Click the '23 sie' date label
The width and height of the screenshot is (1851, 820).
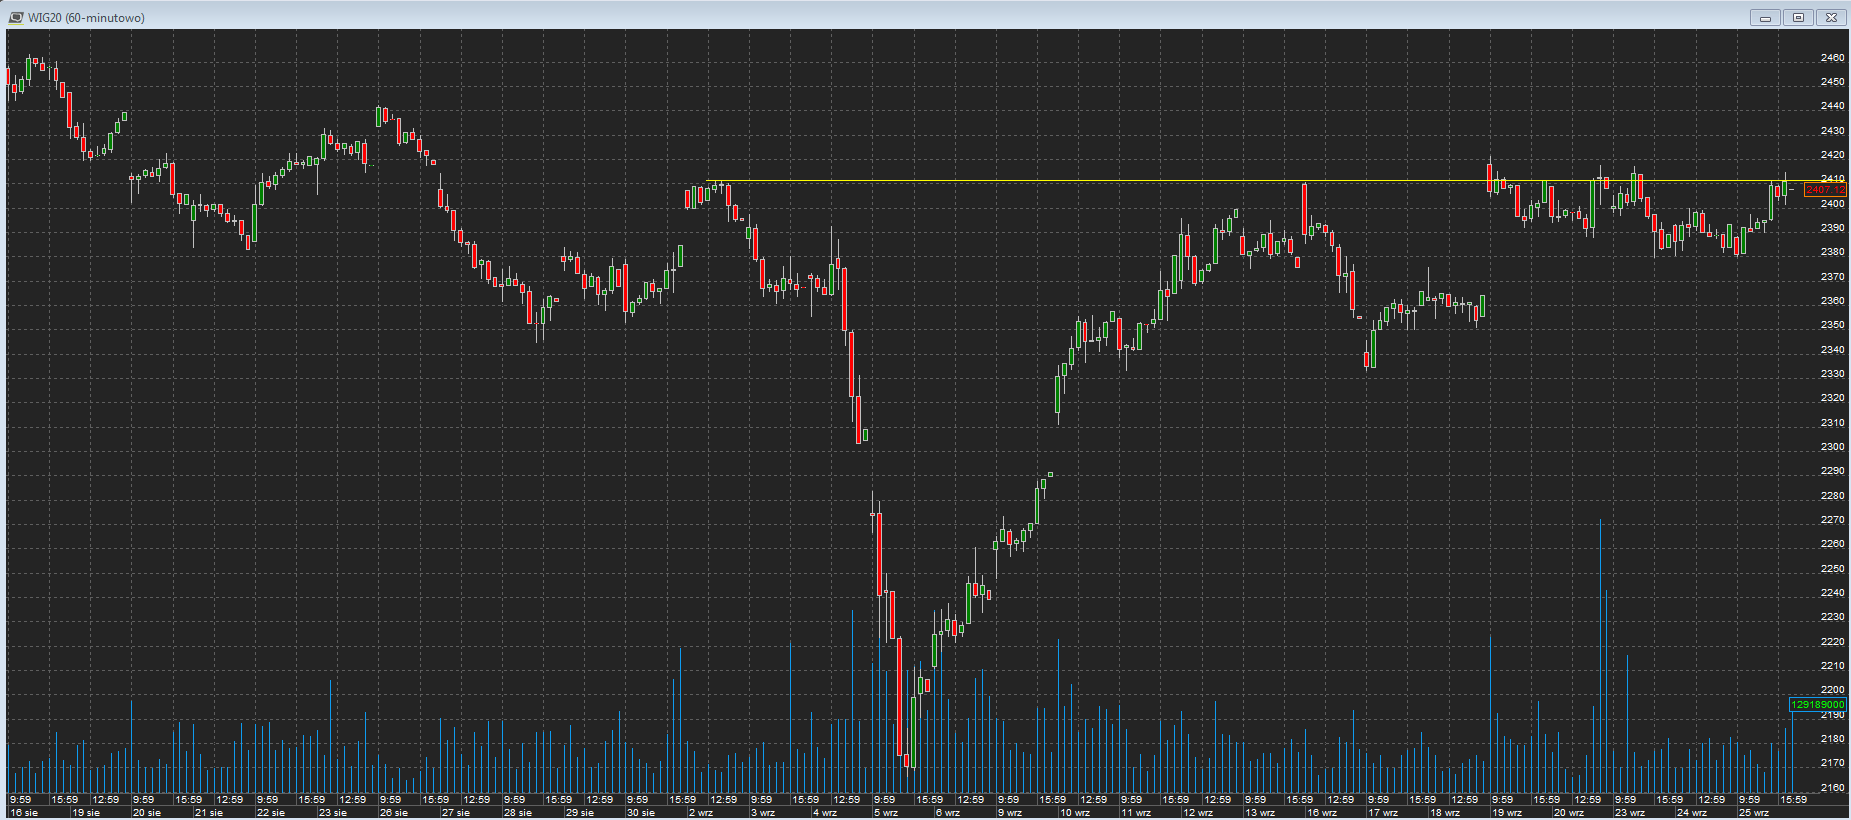pyautogui.click(x=333, y=813)
